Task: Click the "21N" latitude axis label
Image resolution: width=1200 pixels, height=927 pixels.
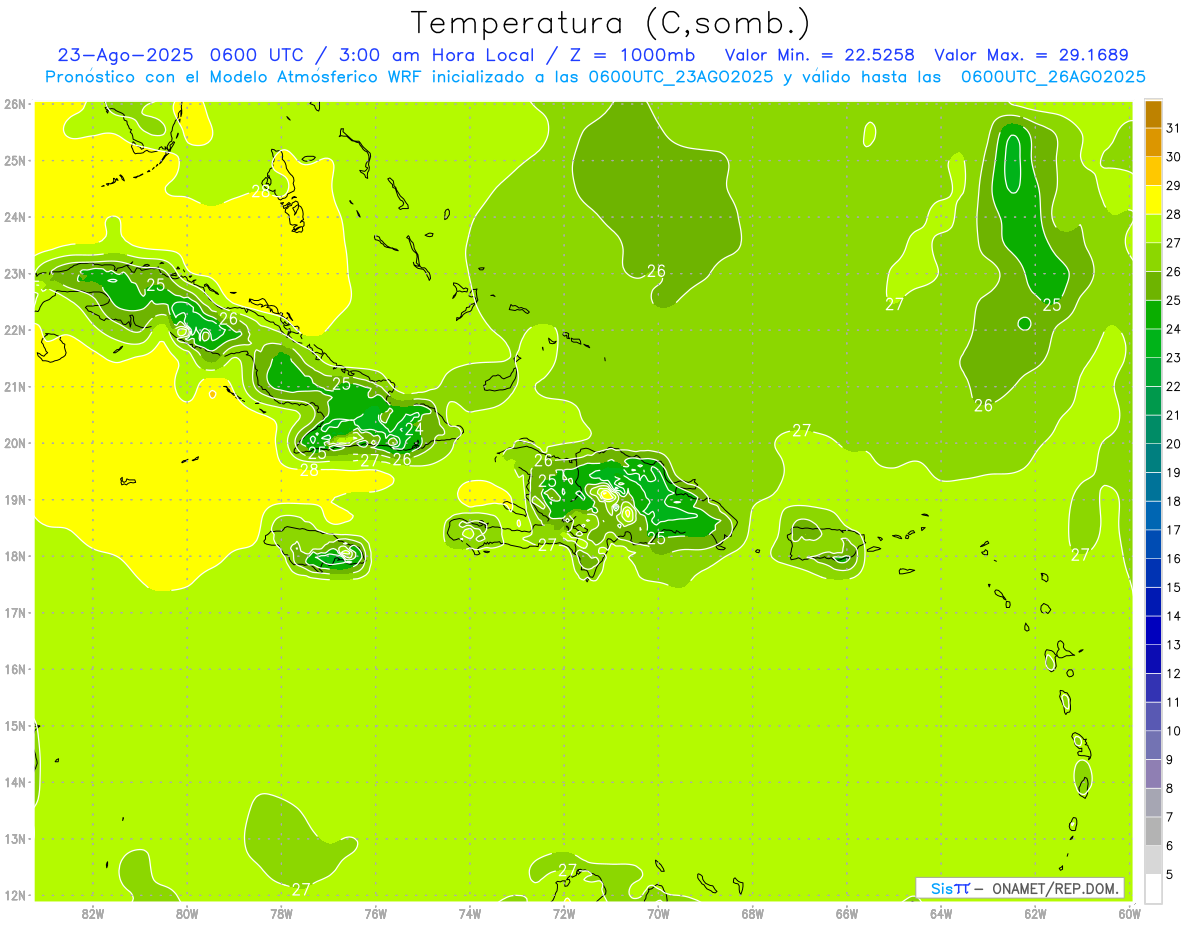Action: coord(14,386)
